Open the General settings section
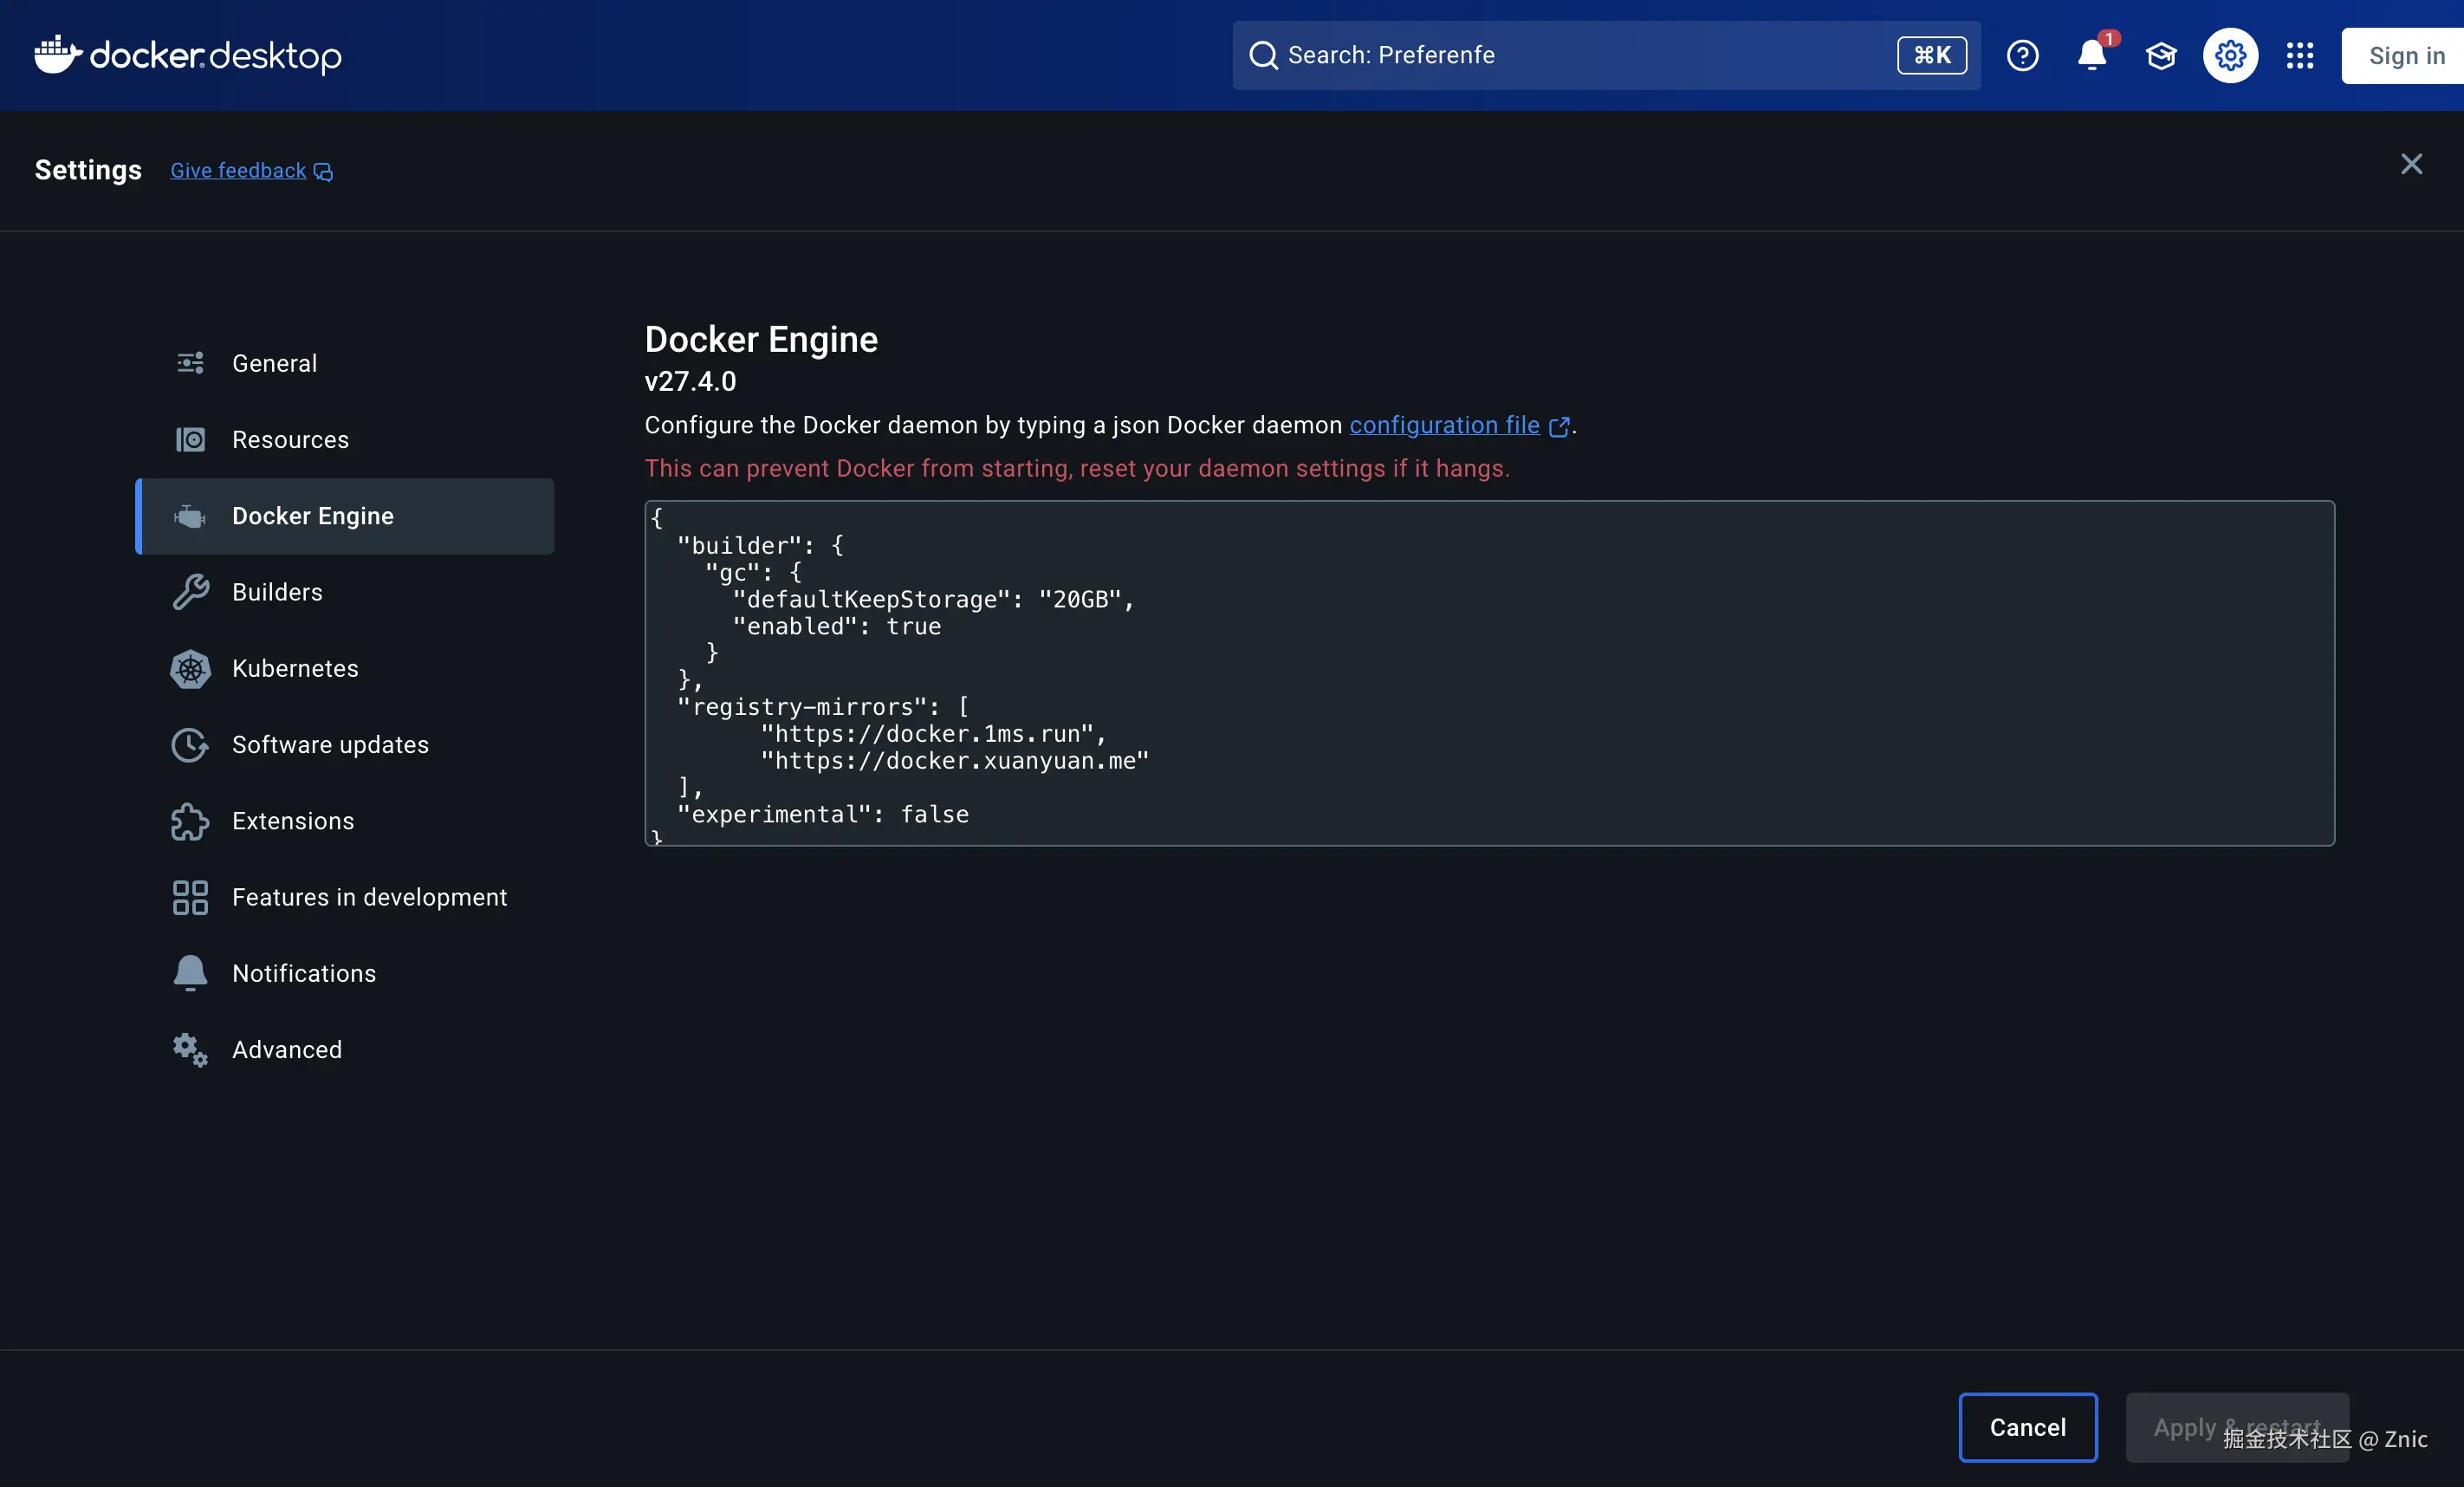This screenshot has height=1487, width=2464. [x=274, y=363]
